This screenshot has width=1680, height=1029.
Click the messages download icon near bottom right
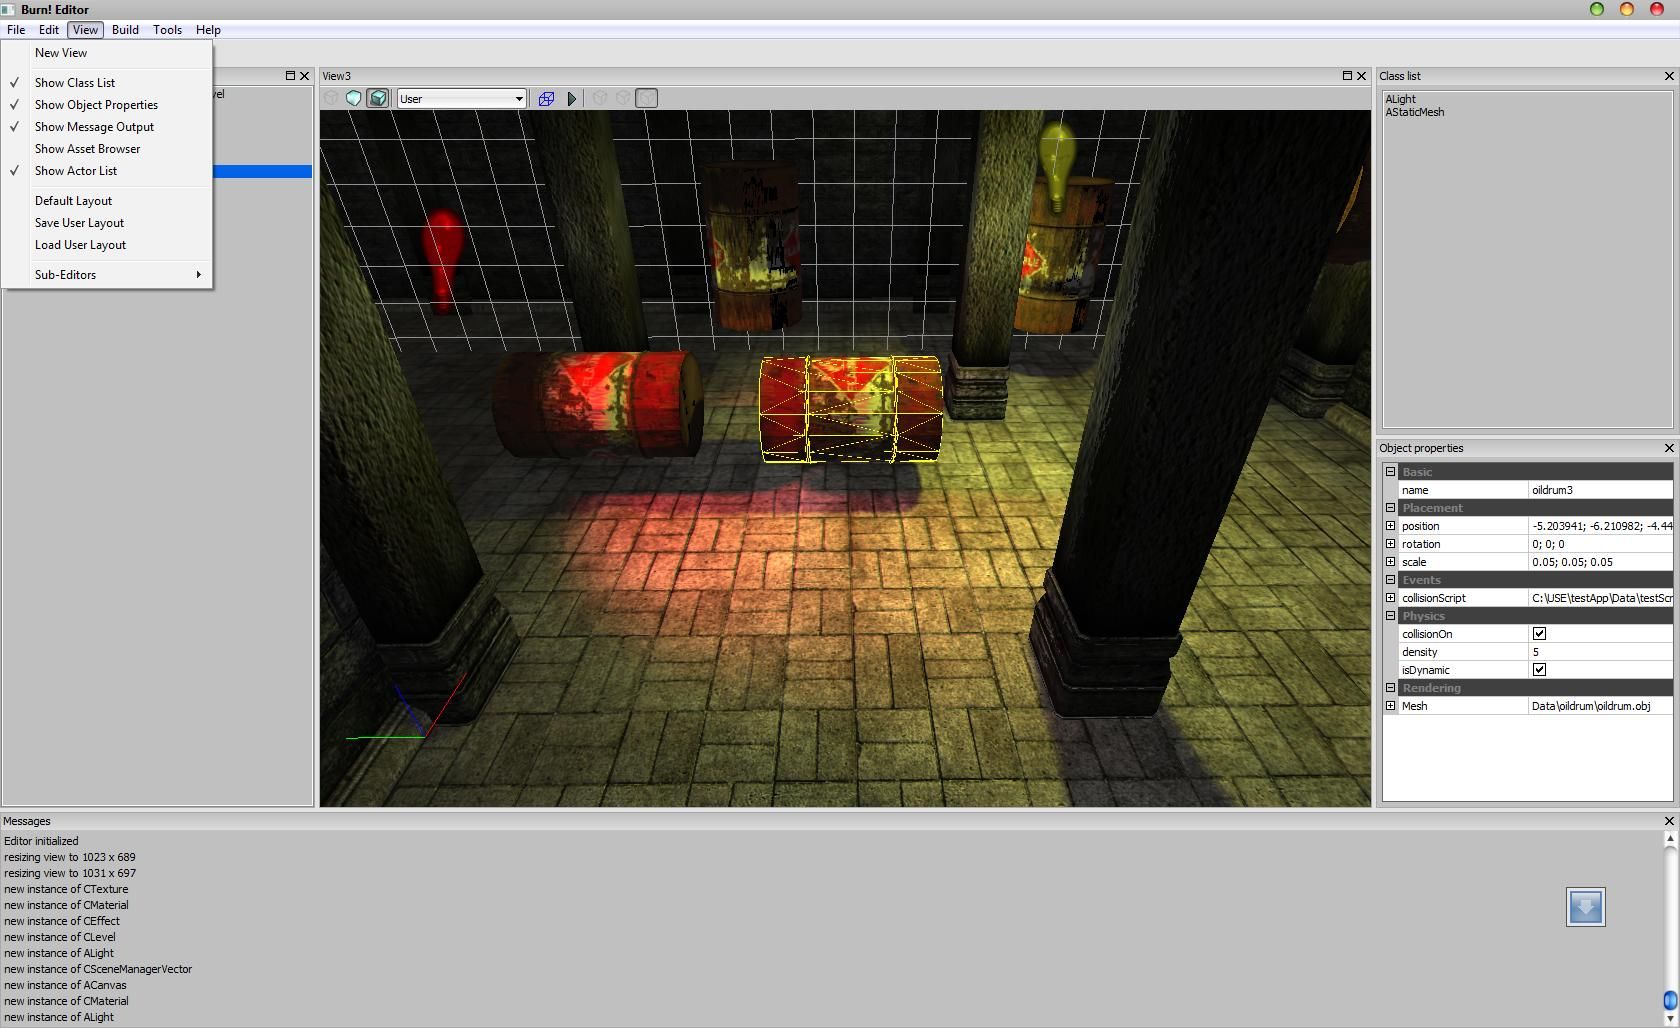[1586, 907]
